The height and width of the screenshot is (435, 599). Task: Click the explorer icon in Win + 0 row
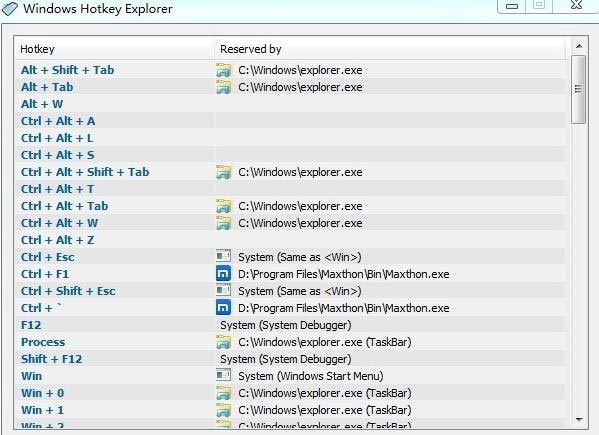point(223,393)
